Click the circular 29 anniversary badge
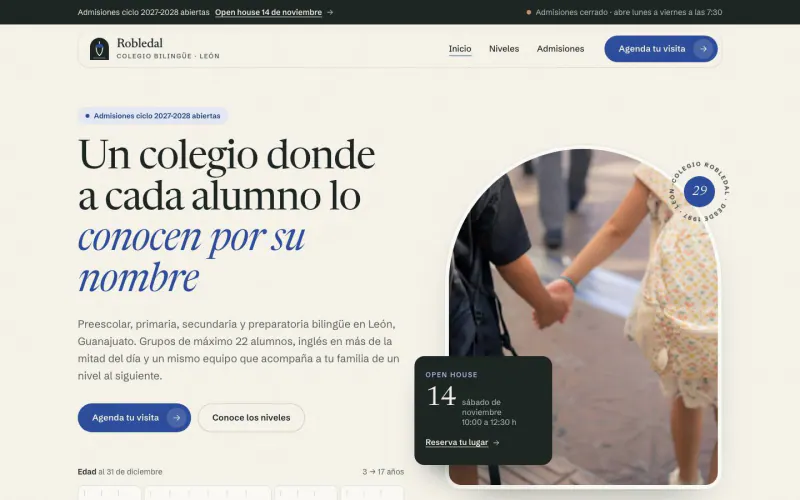800x500 pixels. [x=699, y=191]
